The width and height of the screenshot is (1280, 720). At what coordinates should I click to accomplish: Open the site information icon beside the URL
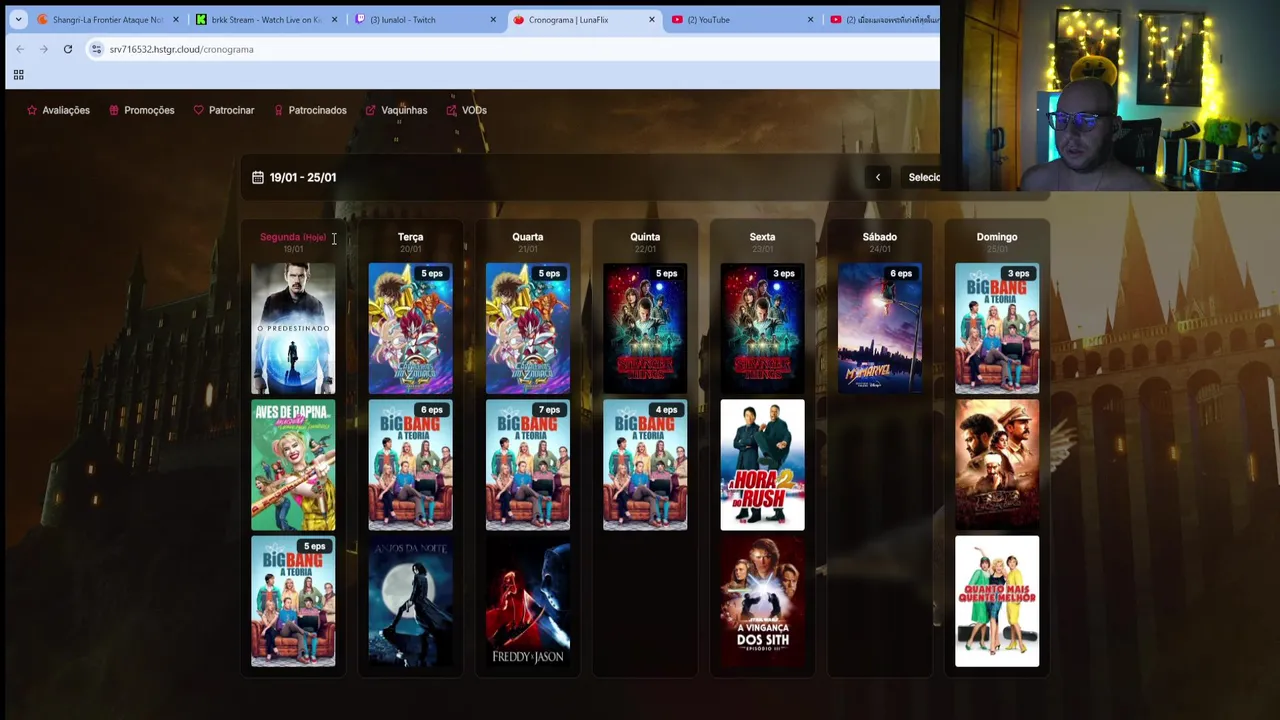coord(96,49)
